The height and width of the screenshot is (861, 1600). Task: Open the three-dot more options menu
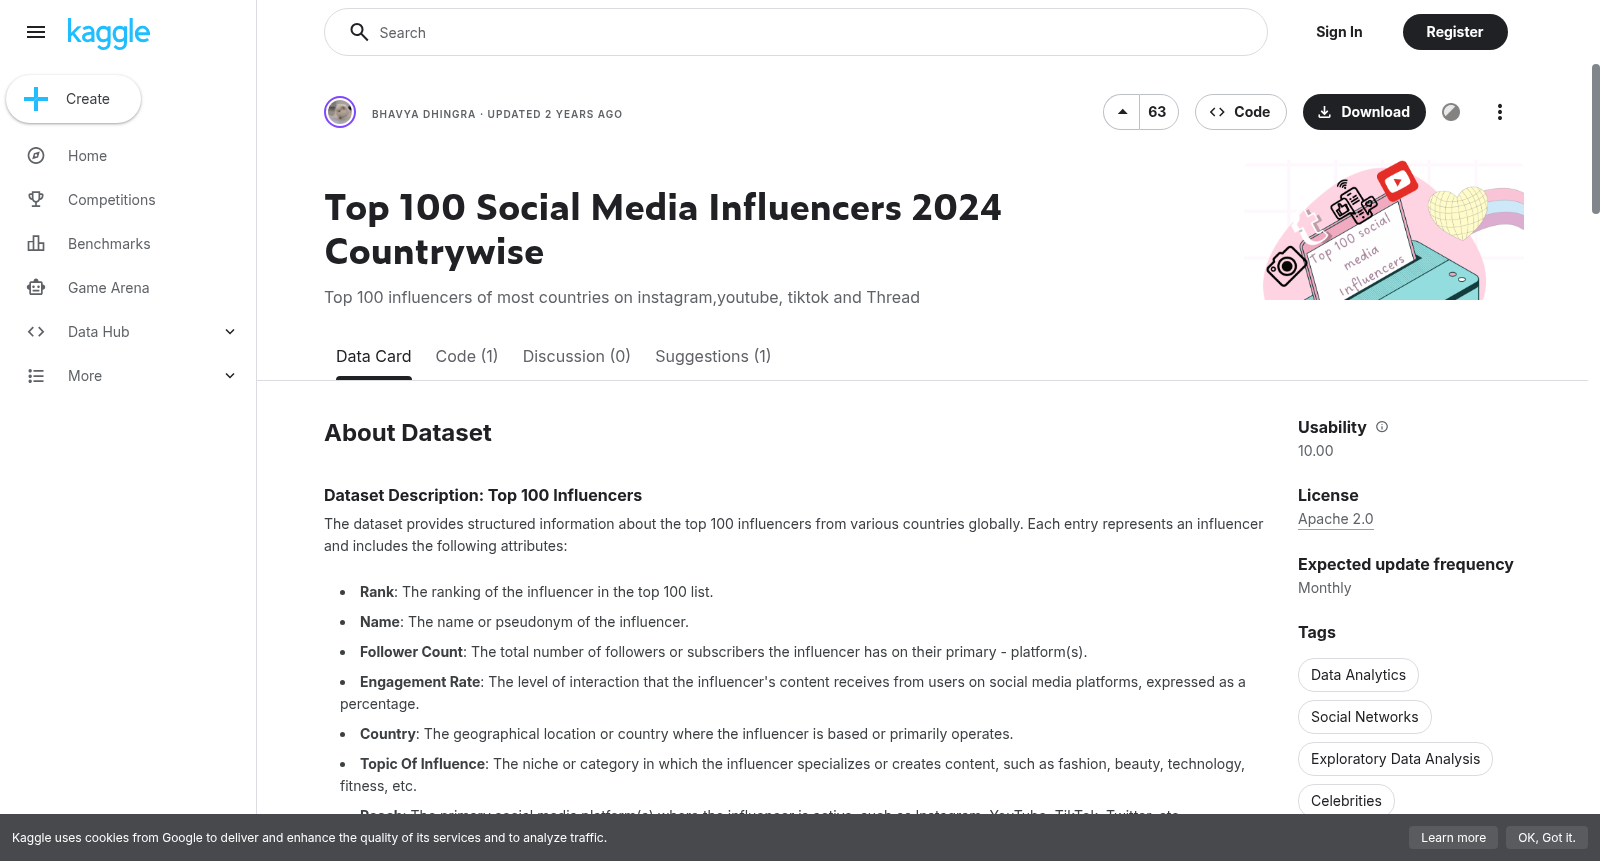click(x=1499, y=112)
